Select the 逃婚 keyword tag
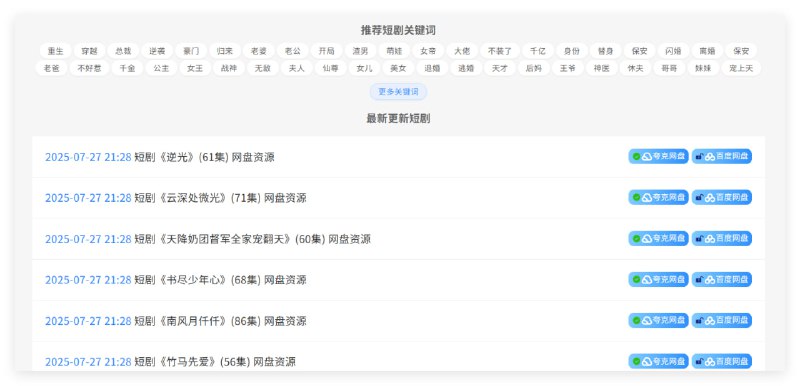This screenshot has width=800, height=386. (466, 68)
